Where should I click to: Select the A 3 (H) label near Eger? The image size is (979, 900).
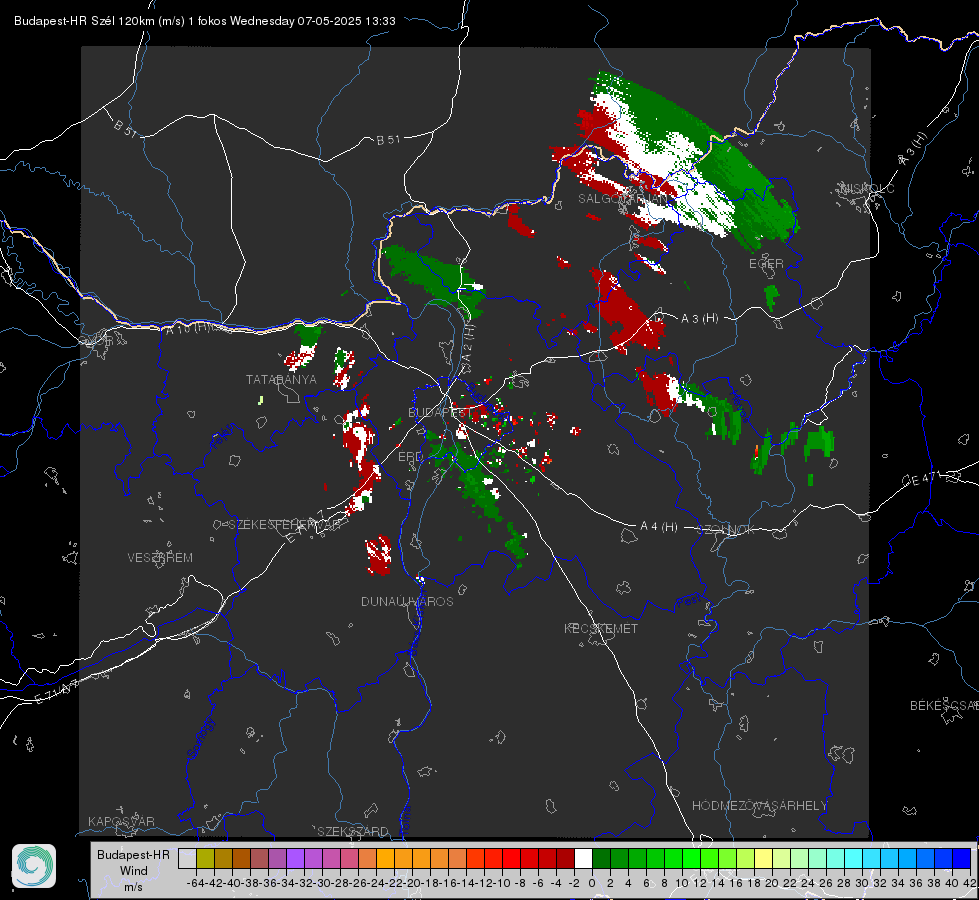(x=699, y=318)
